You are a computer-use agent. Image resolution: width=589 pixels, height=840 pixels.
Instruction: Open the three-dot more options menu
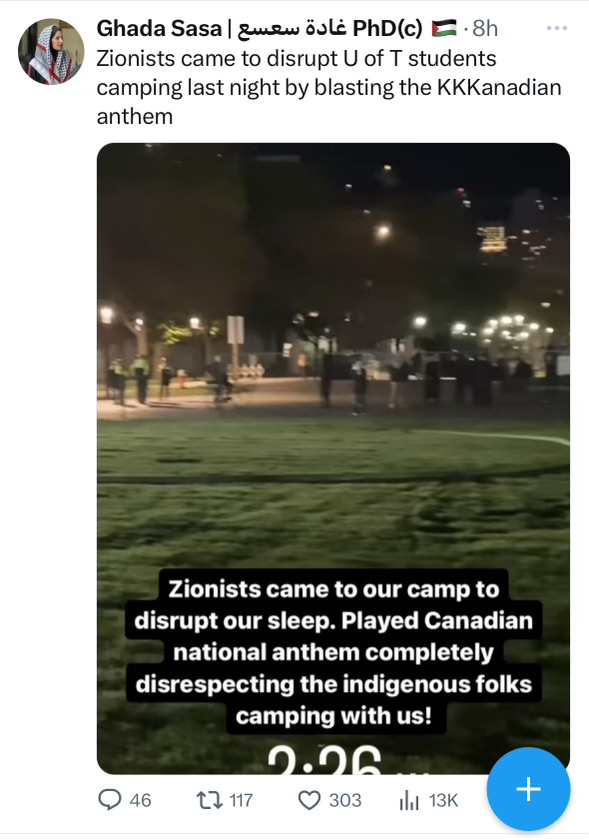[557, 28]
